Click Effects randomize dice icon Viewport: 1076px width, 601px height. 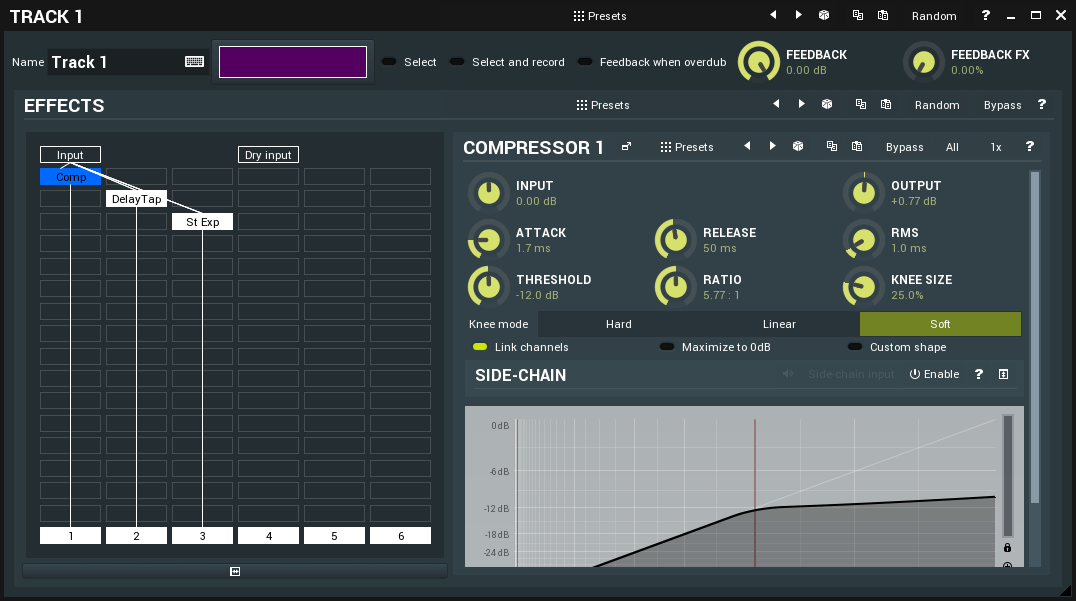pyautogui.click(x=827, y=104)
